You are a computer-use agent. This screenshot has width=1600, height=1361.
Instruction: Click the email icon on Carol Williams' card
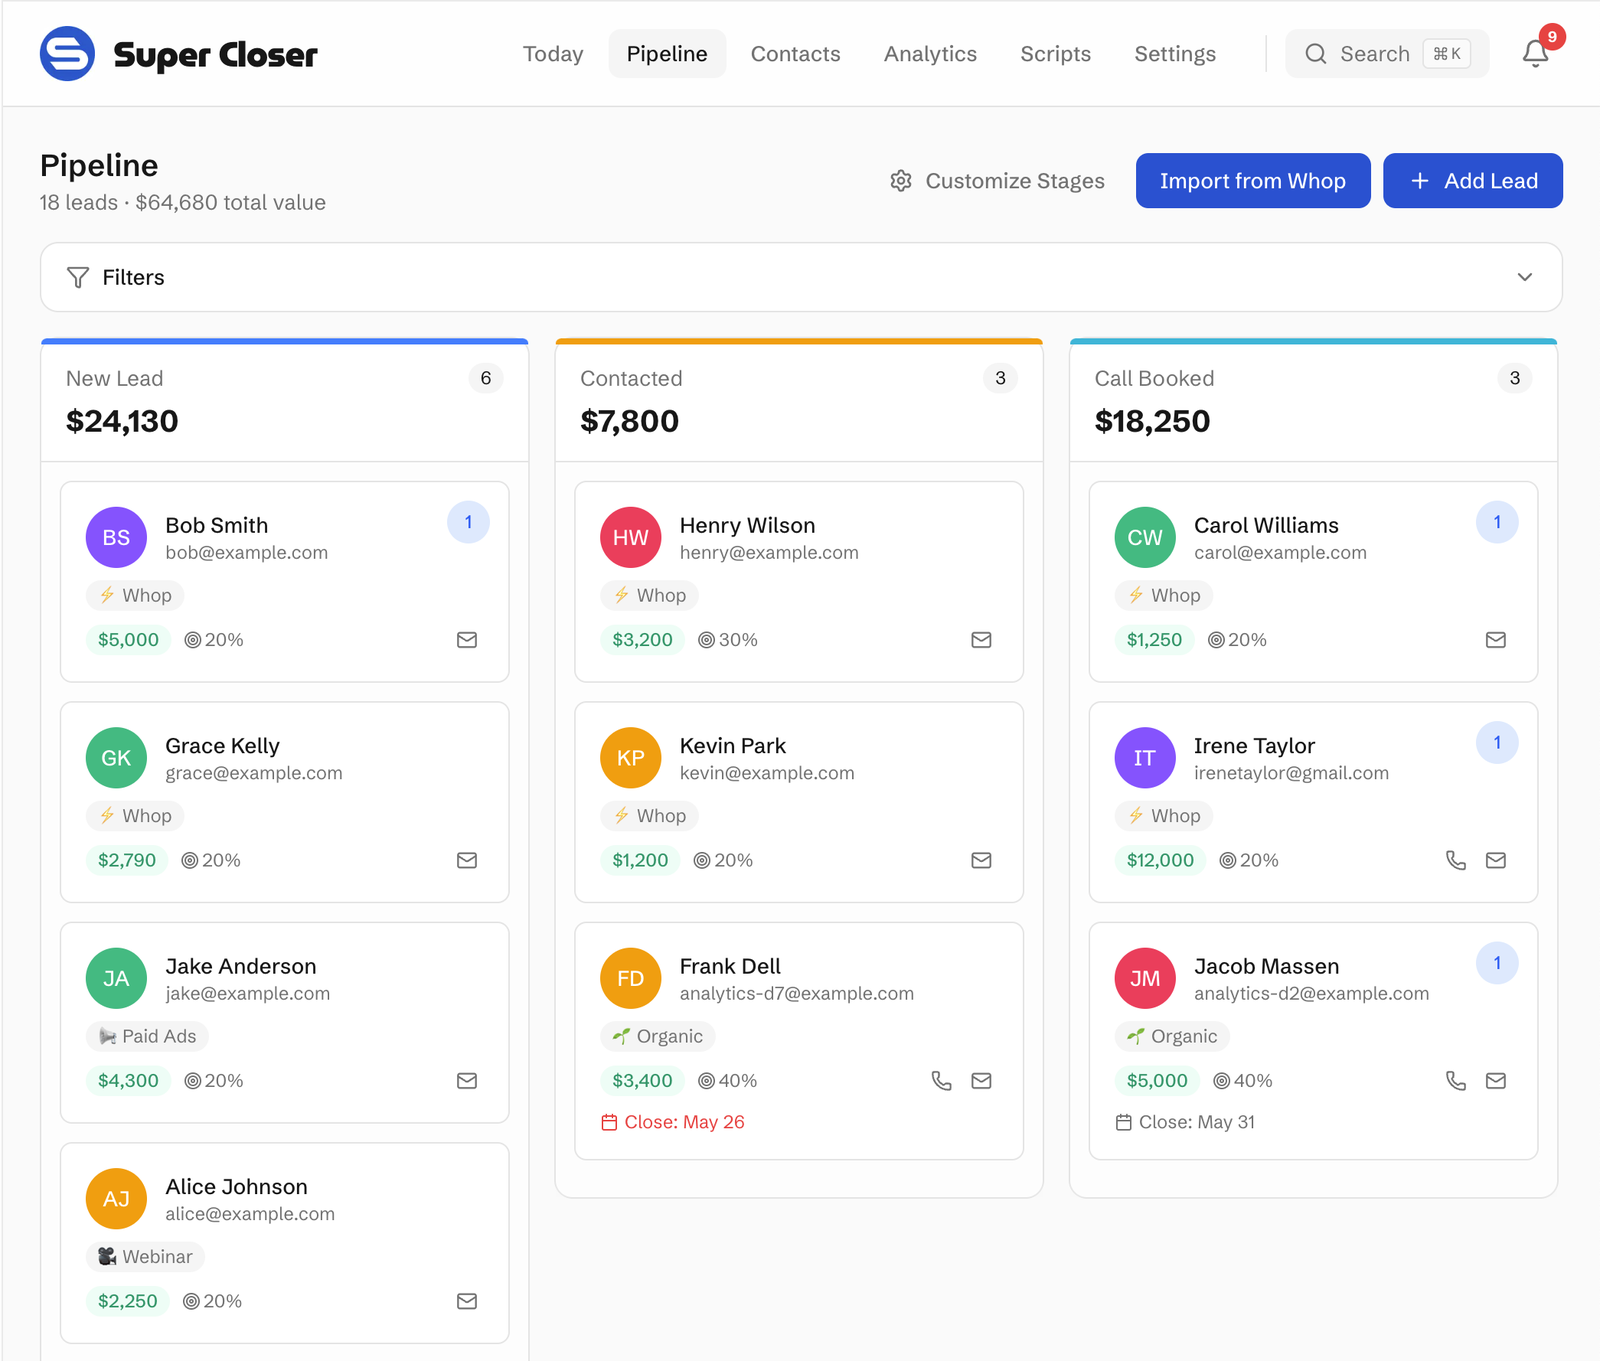tap(1496, 640)
